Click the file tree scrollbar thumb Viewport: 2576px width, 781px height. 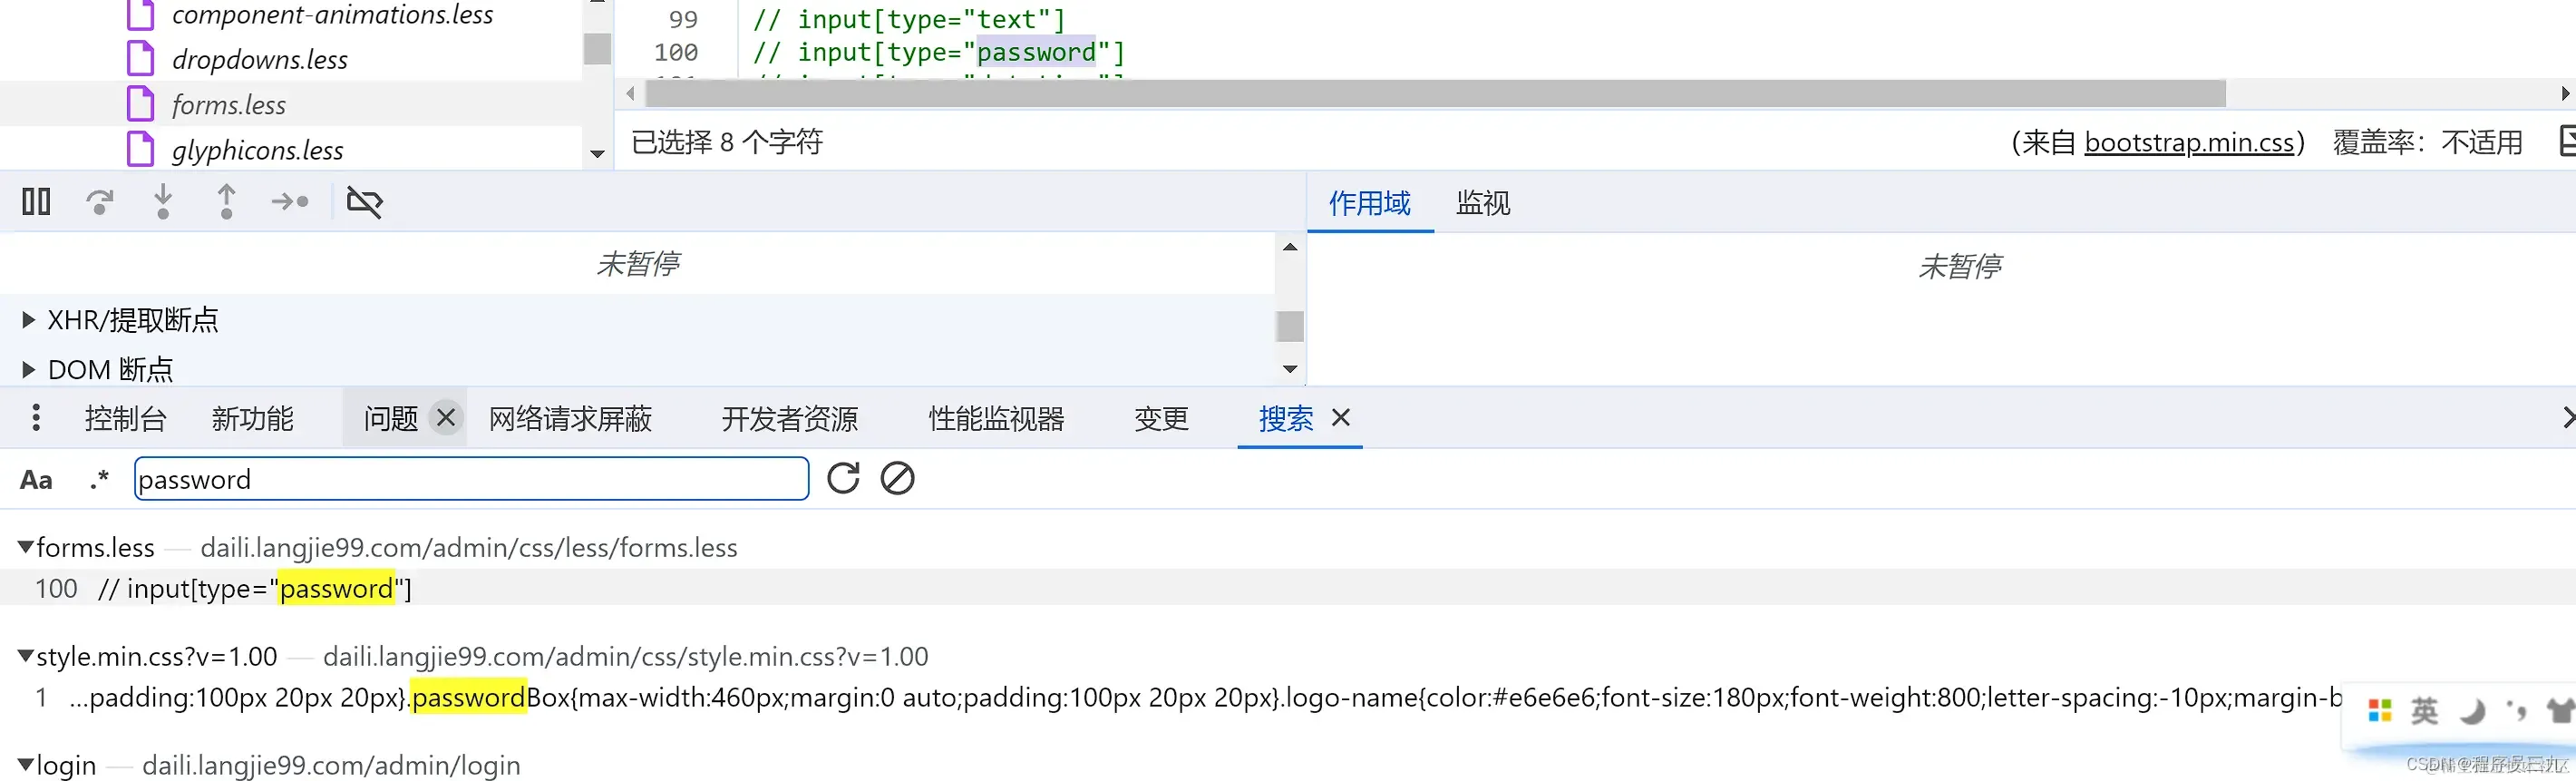pyautogui.click(x=597, y=47)
